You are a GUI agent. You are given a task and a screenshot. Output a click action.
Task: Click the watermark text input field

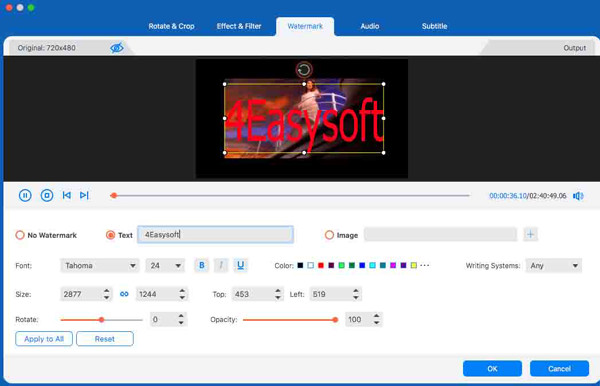215,235
